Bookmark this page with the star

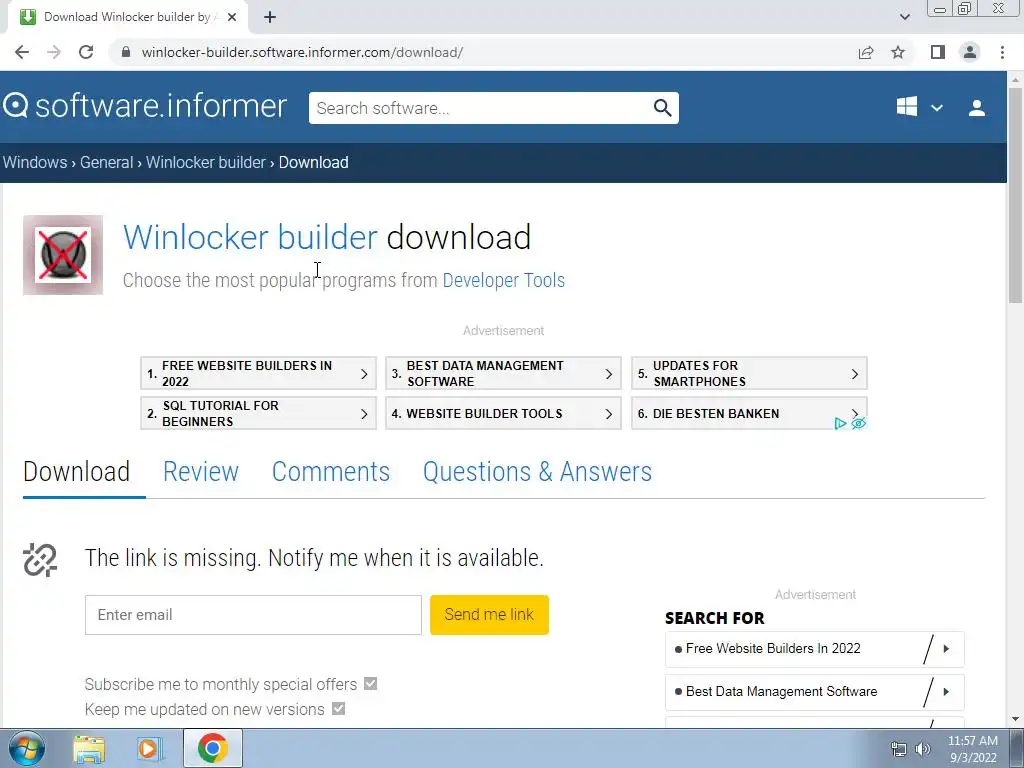point(898,52)
